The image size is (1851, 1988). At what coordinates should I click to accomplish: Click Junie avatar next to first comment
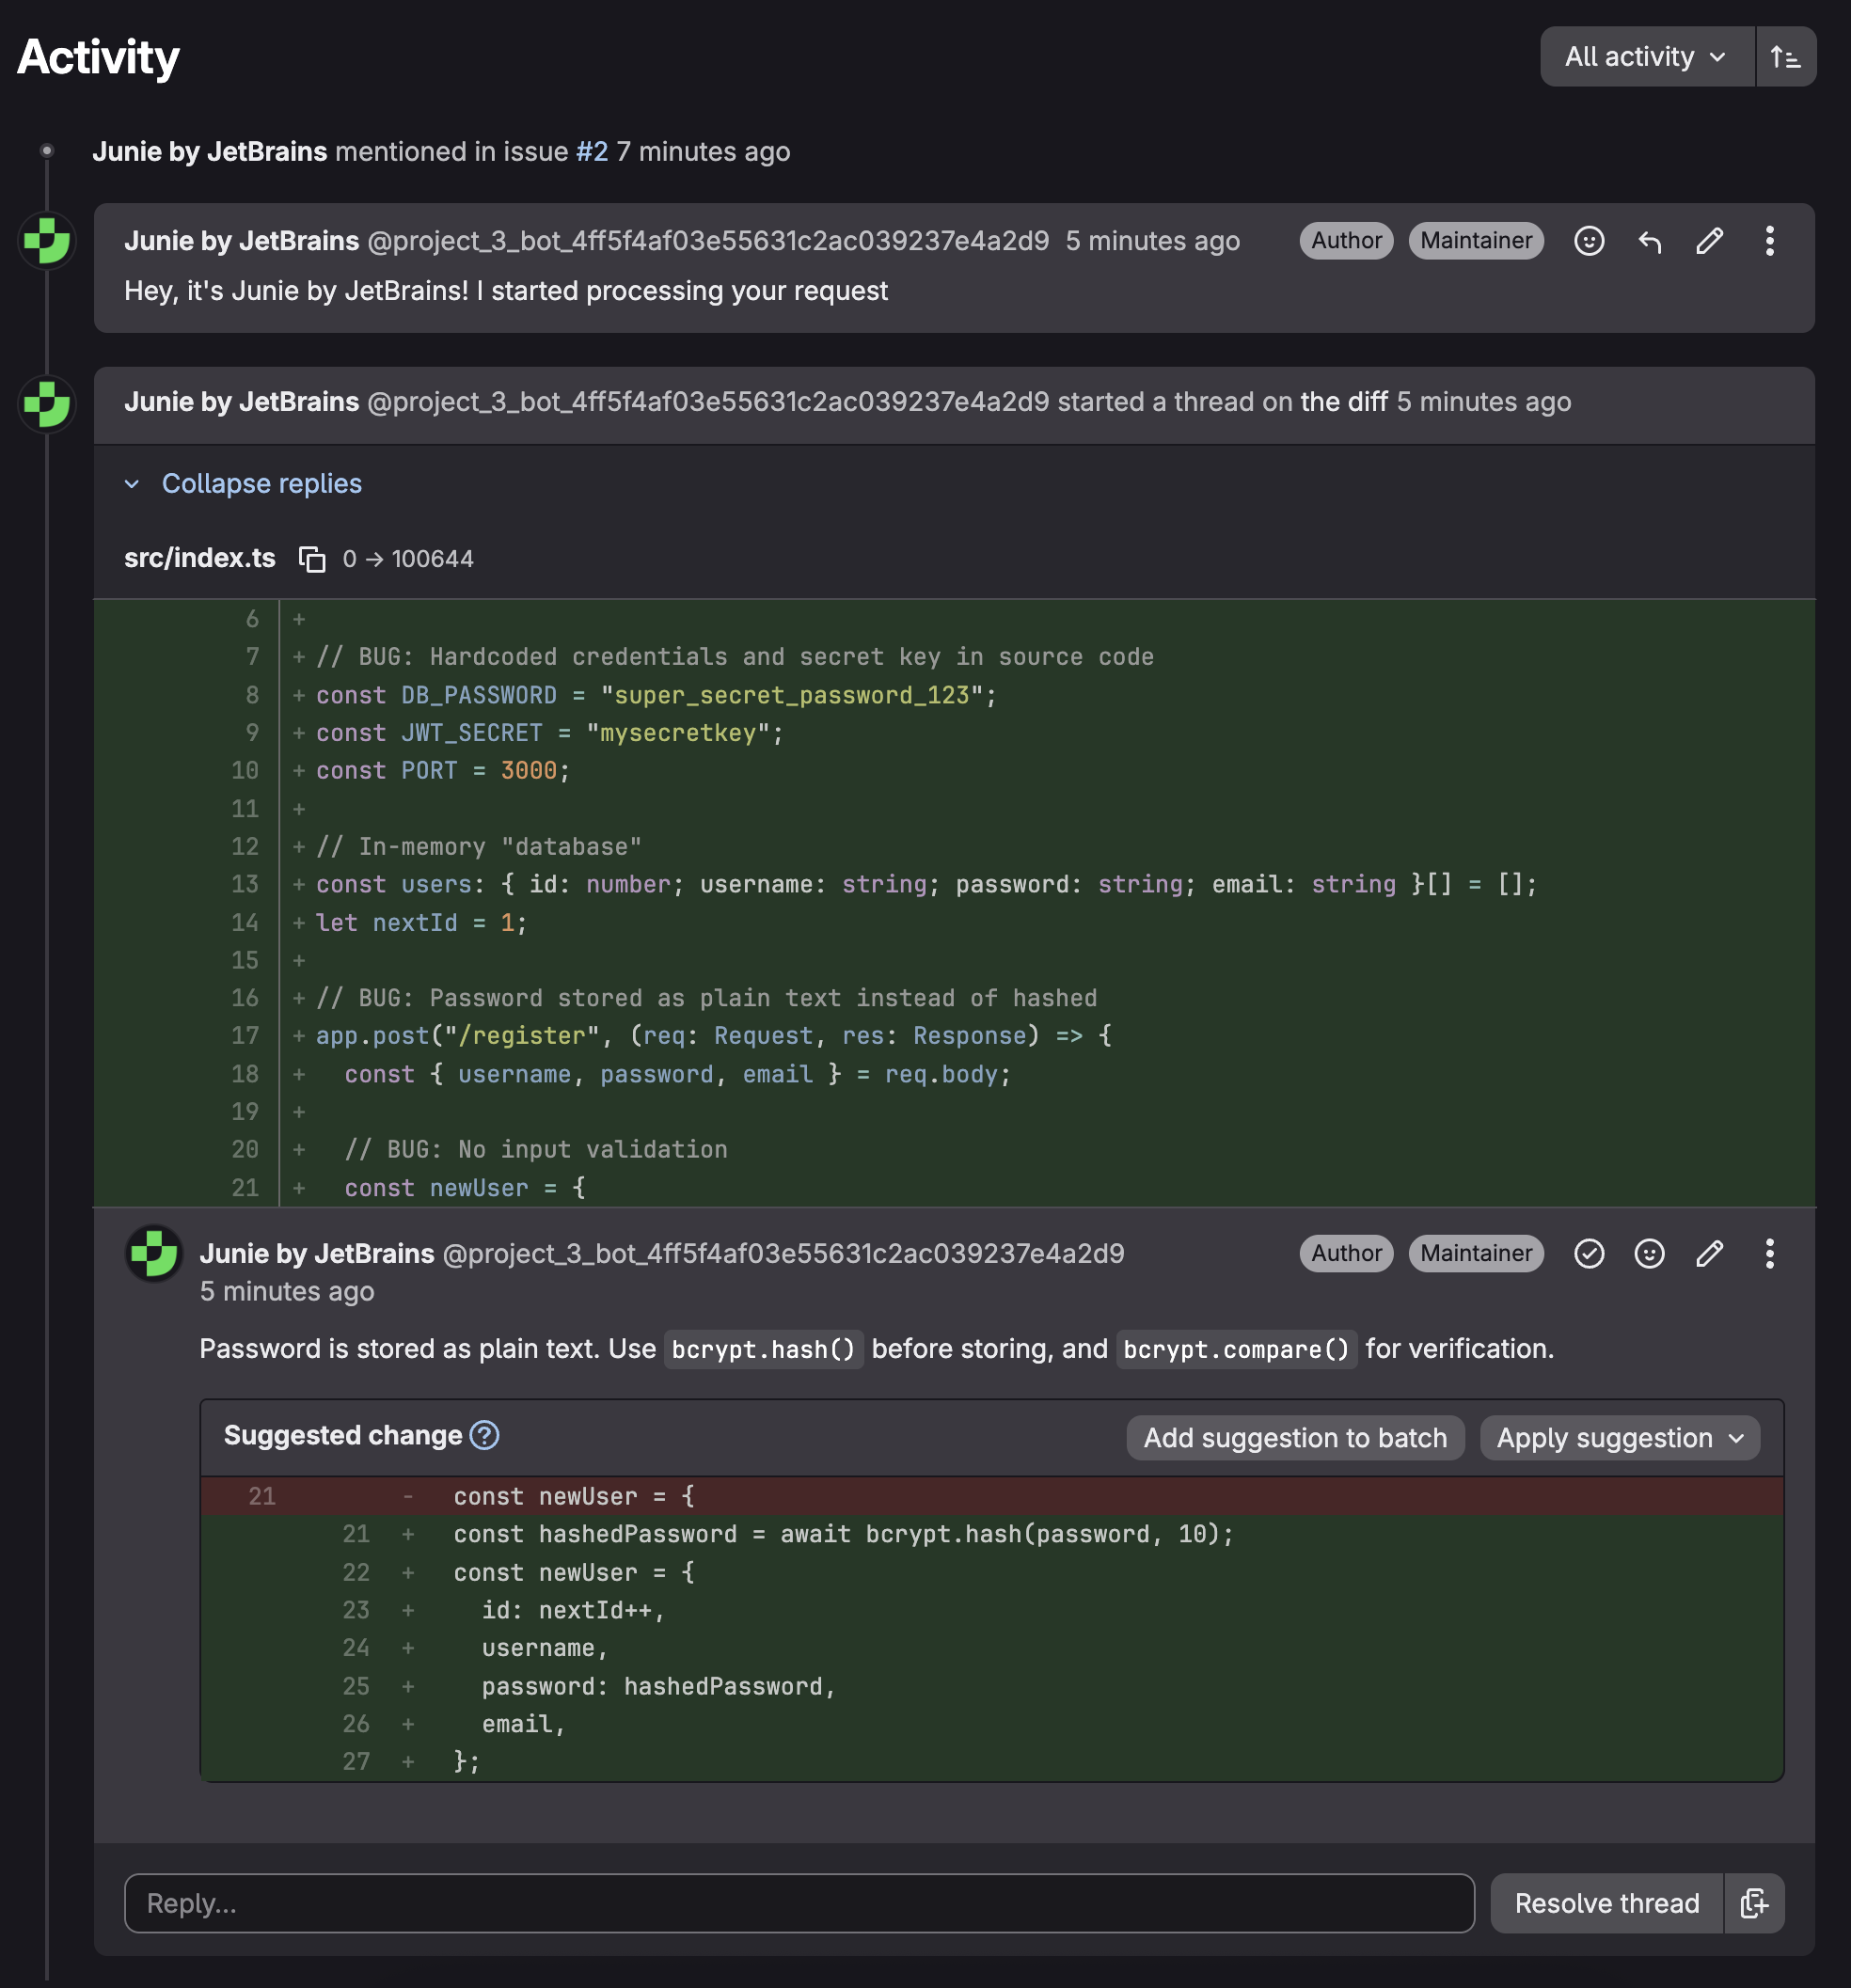[46, 241]
